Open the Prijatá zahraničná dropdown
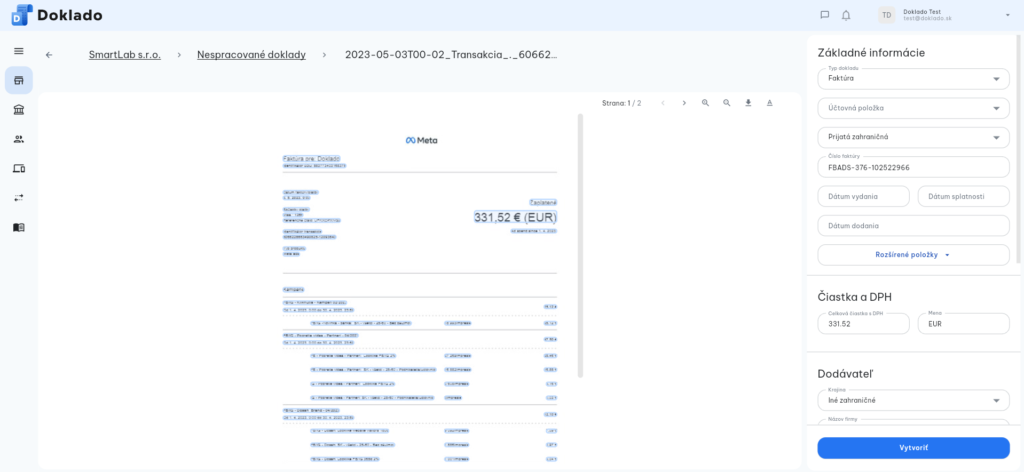1024x472 pixels. pyautogui.click(x=914, y=137)
